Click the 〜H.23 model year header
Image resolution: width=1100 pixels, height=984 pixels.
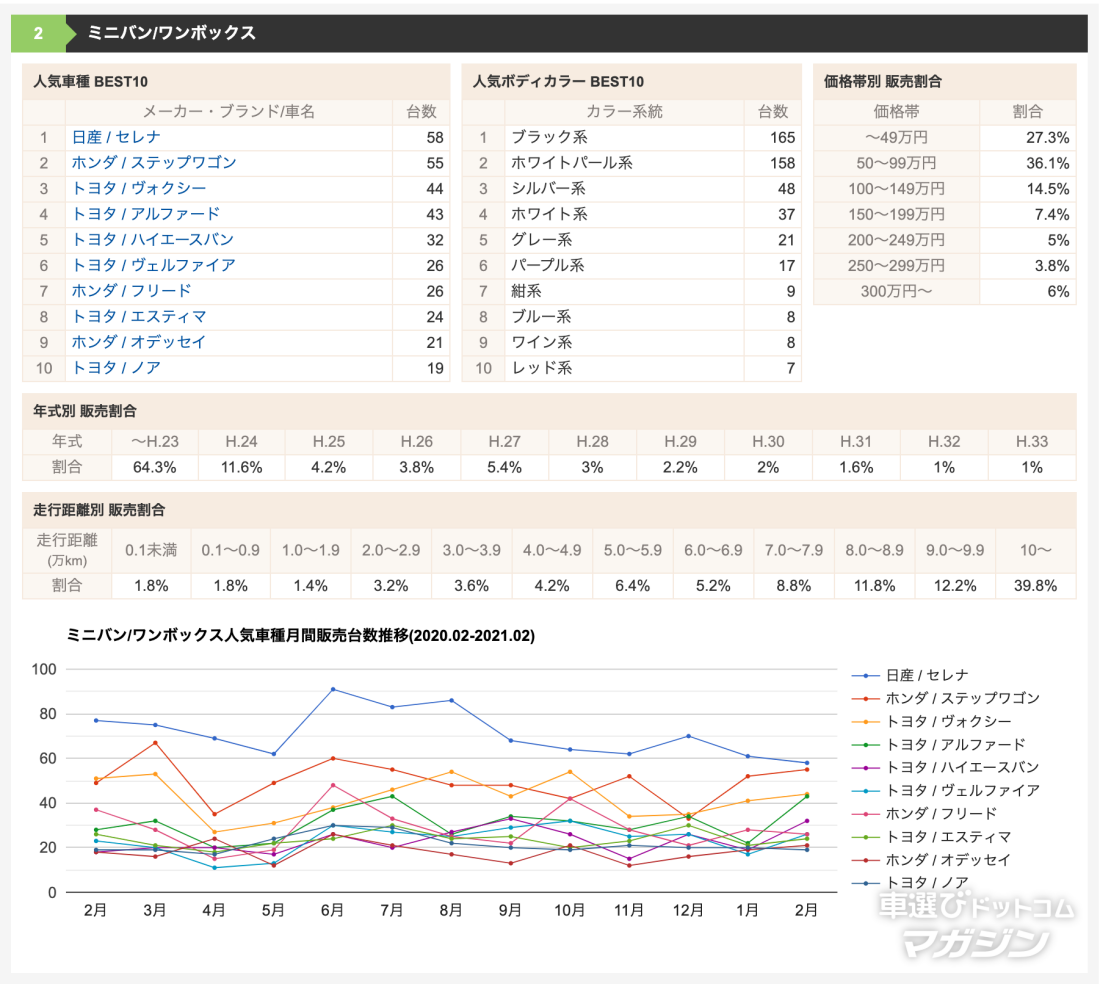pyautogui.click(x=155, y=441)
